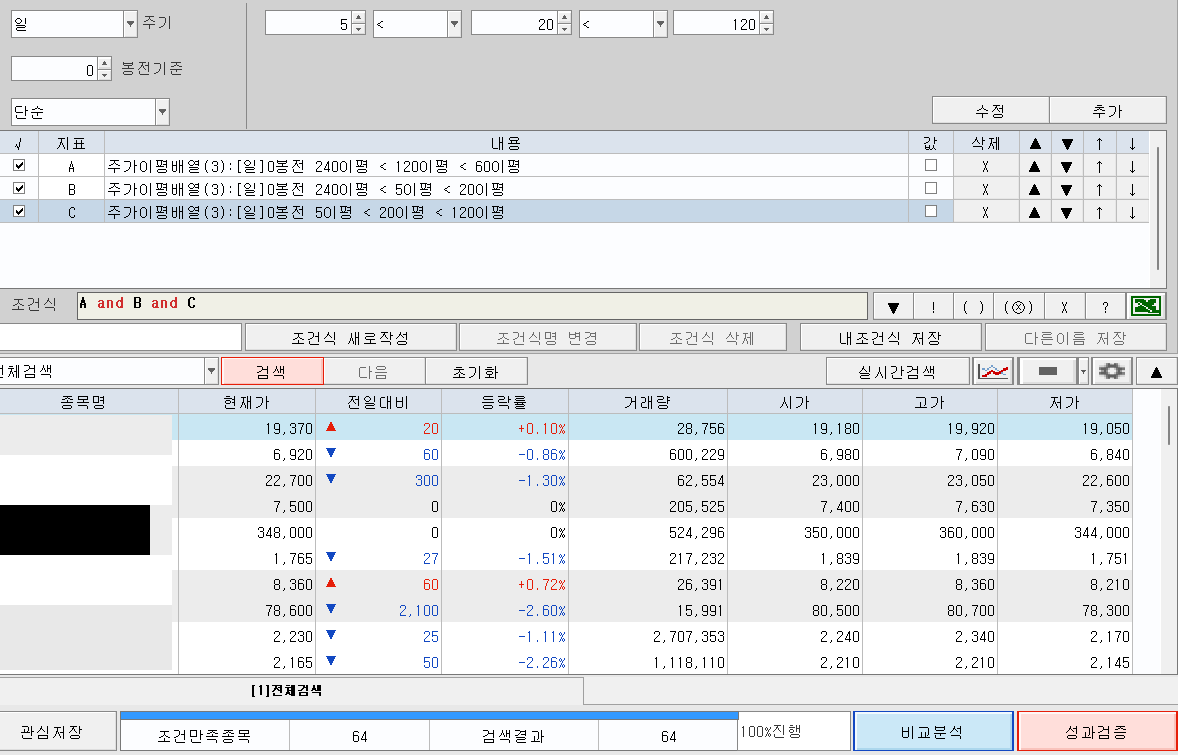Expand the 단순 combo box

[161, 111]
